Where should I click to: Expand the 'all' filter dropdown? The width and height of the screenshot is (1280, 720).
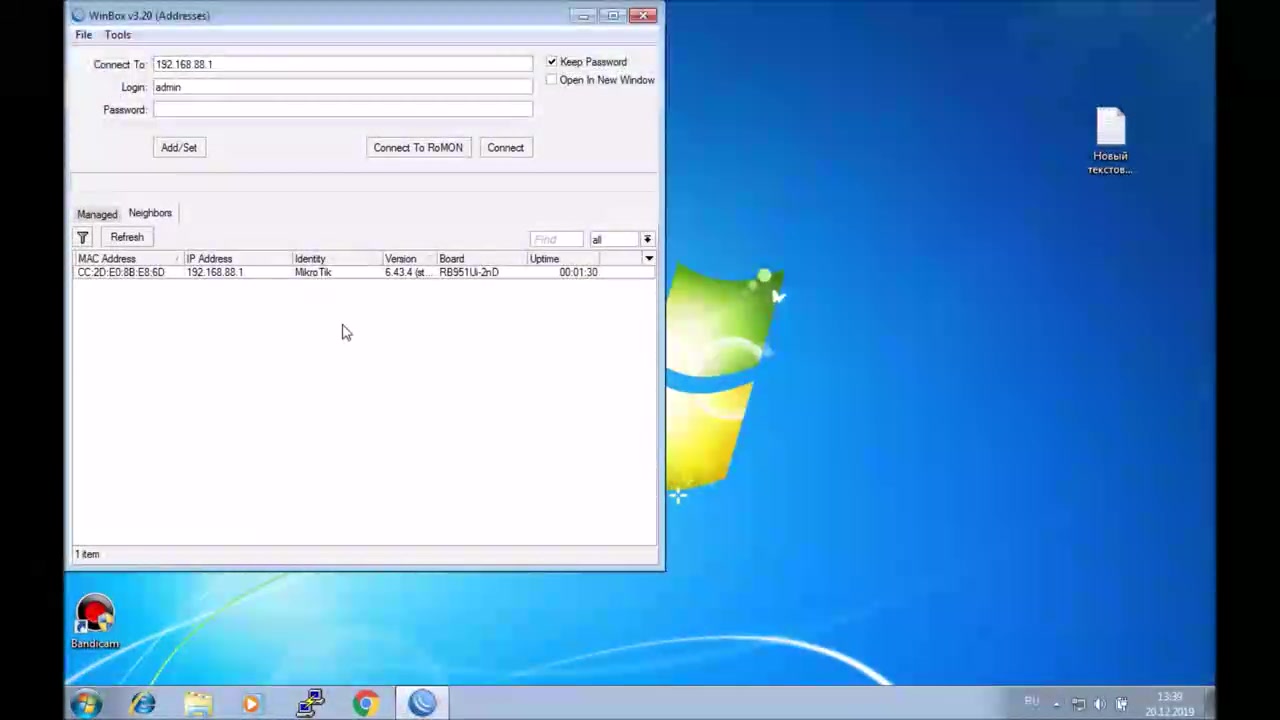[647, 239]
